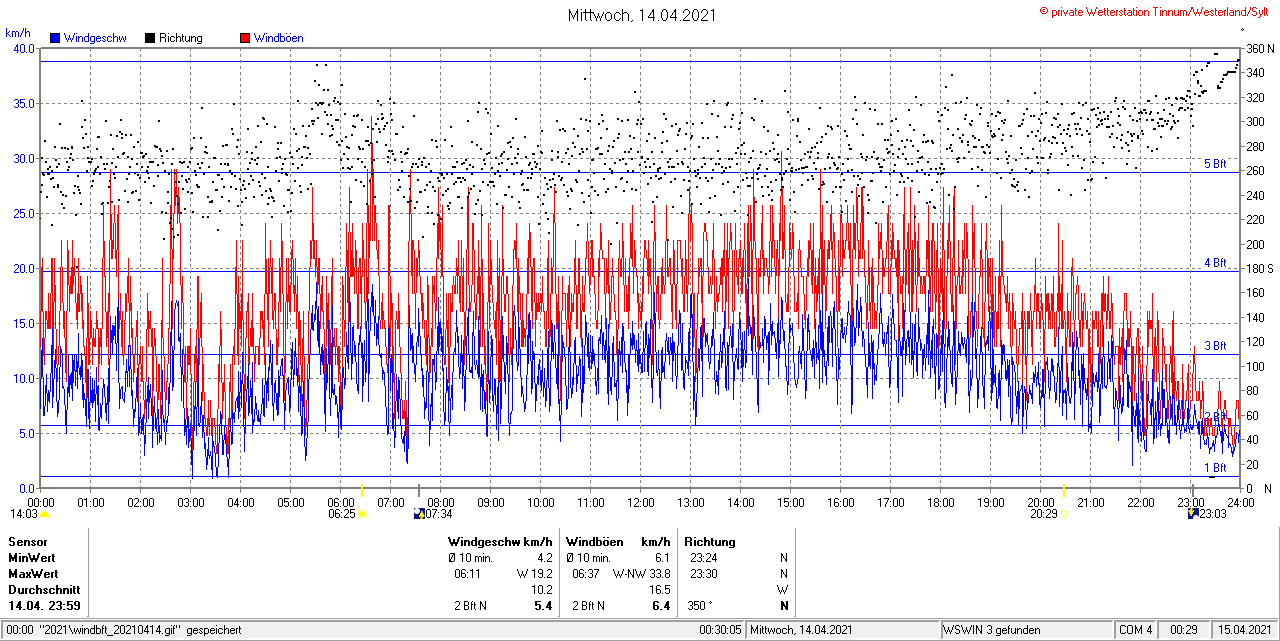Click the chart title Mittwoch, 14.04.2021
1280x641 pixels.
click(x=641, y=15)
